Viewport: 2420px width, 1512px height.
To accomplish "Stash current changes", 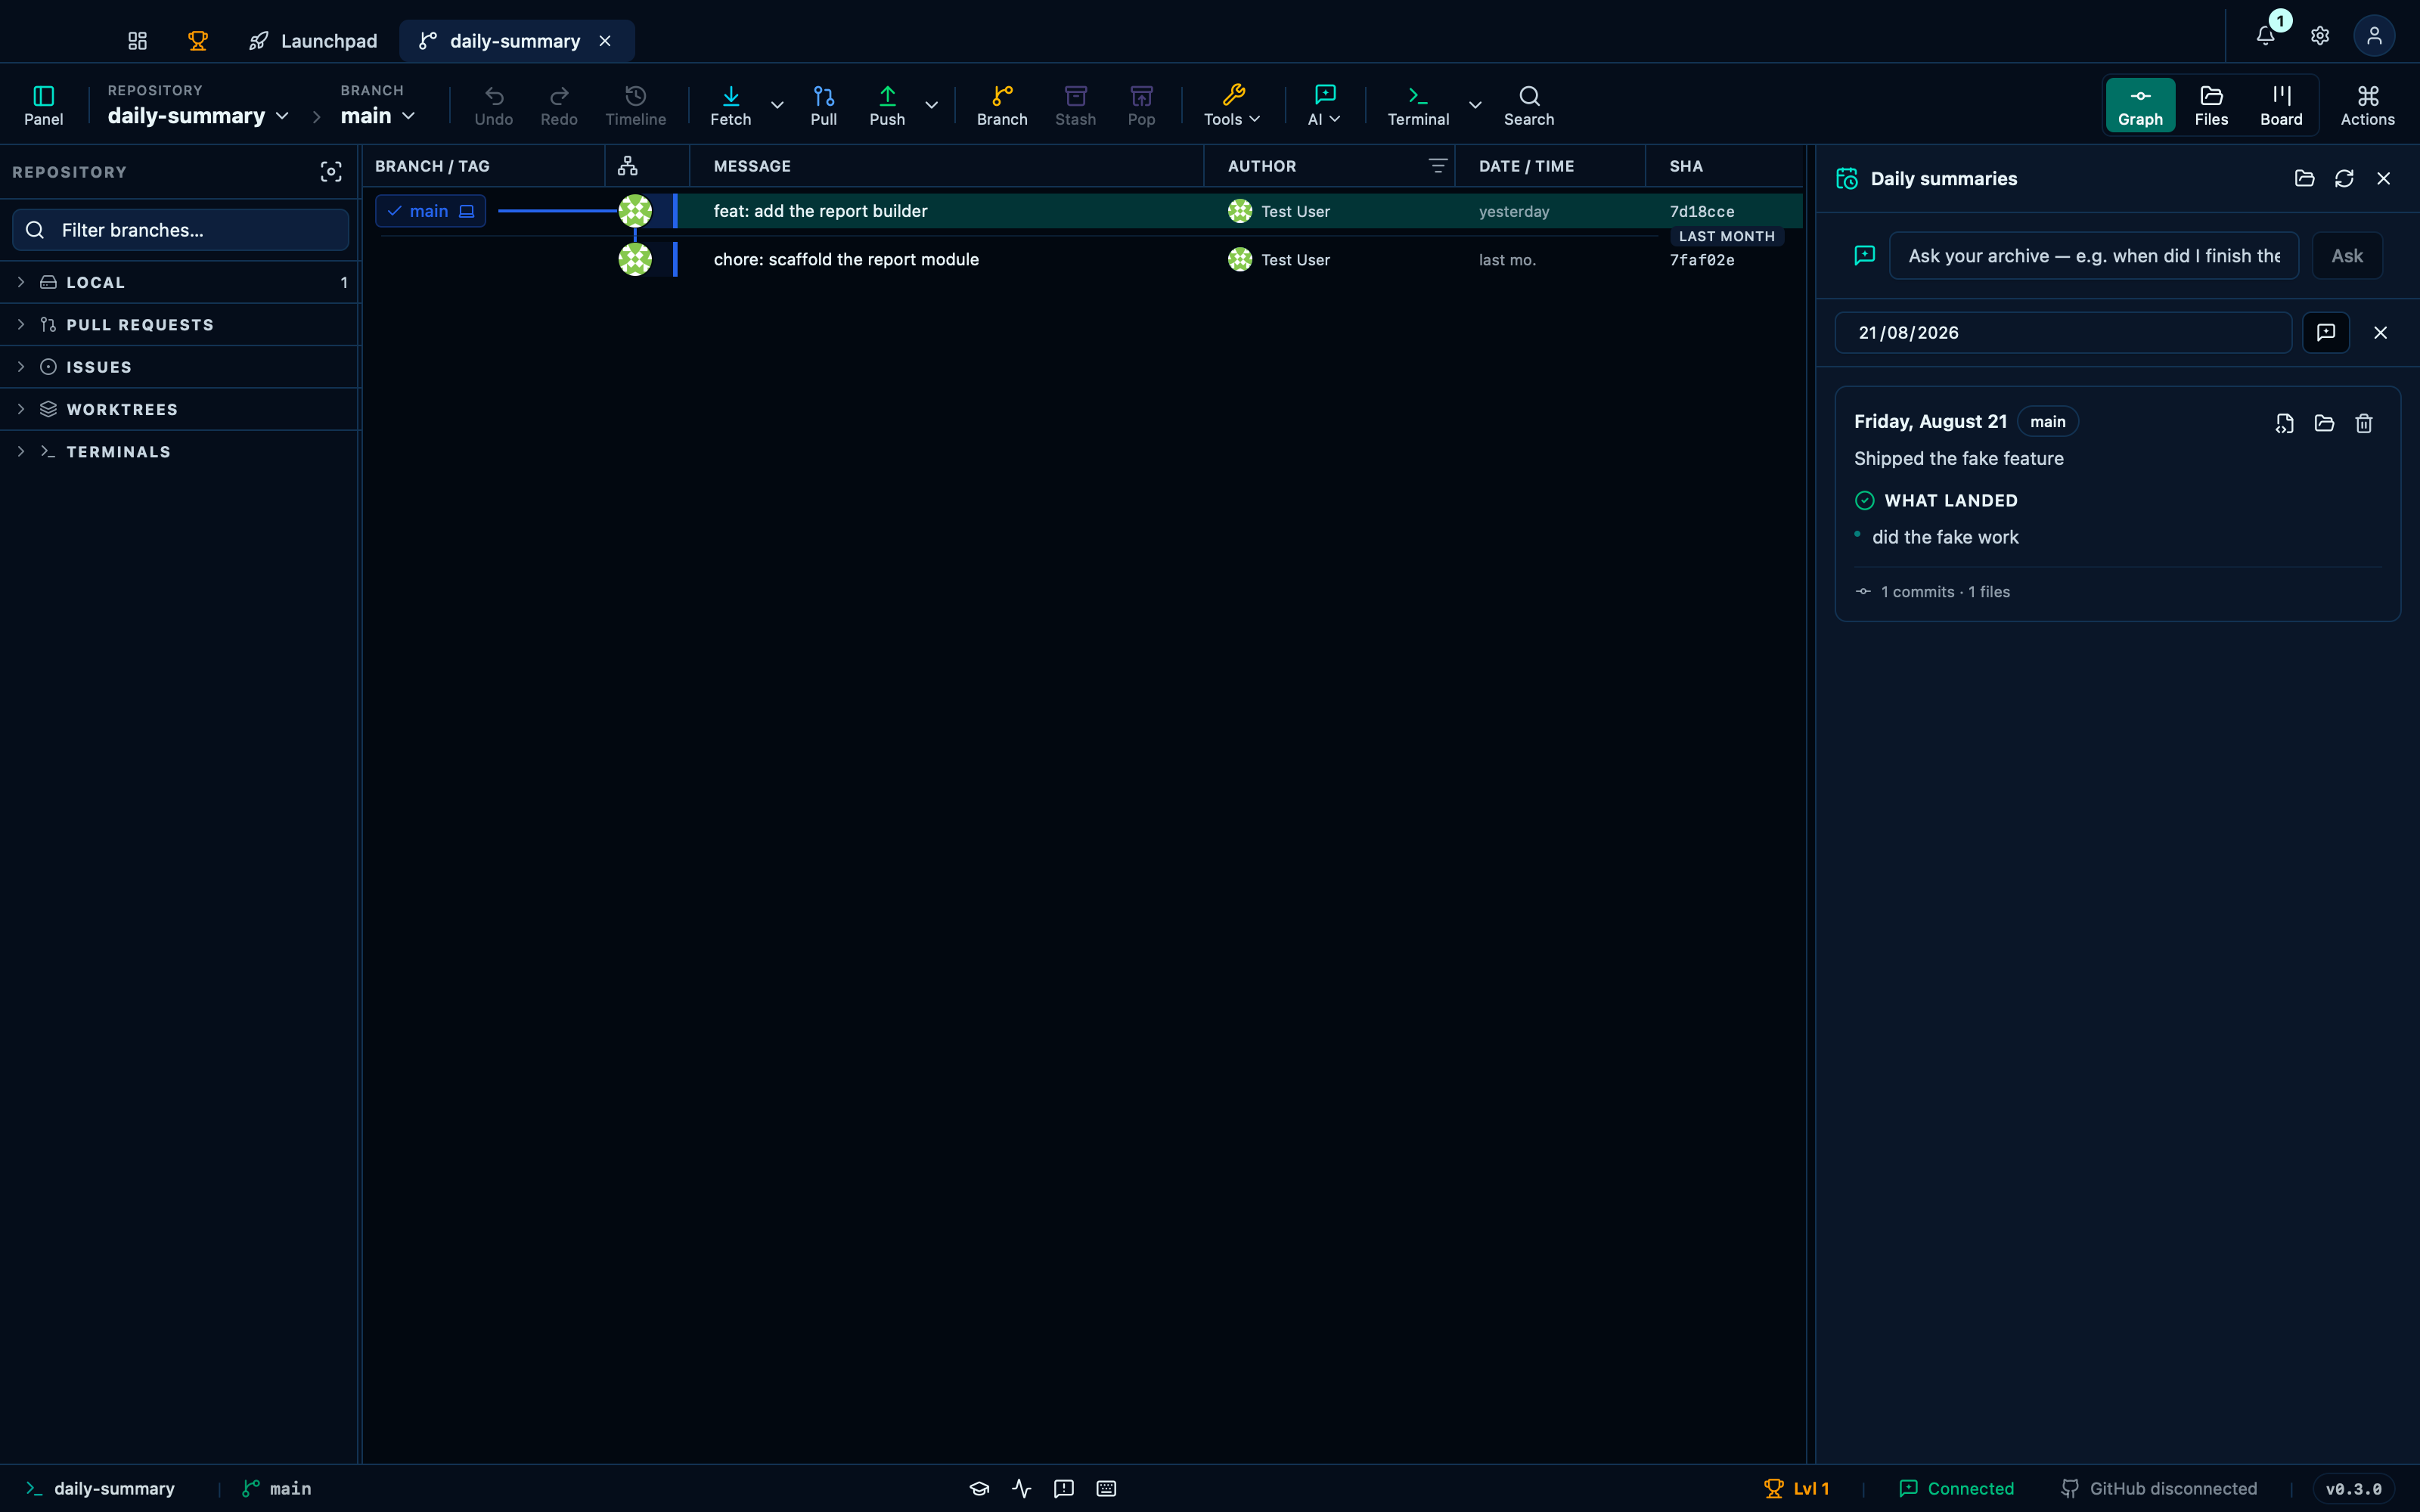I will click(x=1076, y=105).
